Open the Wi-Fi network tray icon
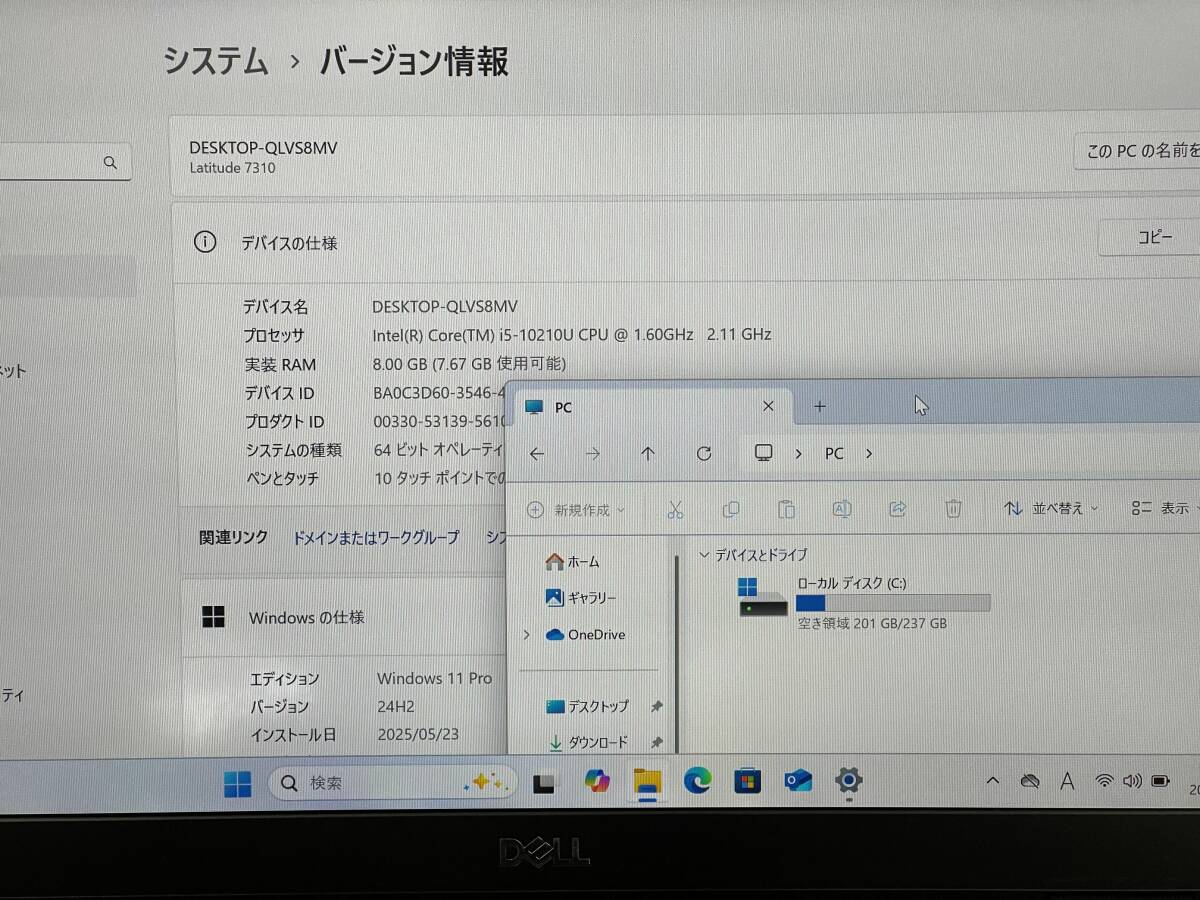Image resolution: width=1200 pixels, height=900 pixels. [1104, 781]
